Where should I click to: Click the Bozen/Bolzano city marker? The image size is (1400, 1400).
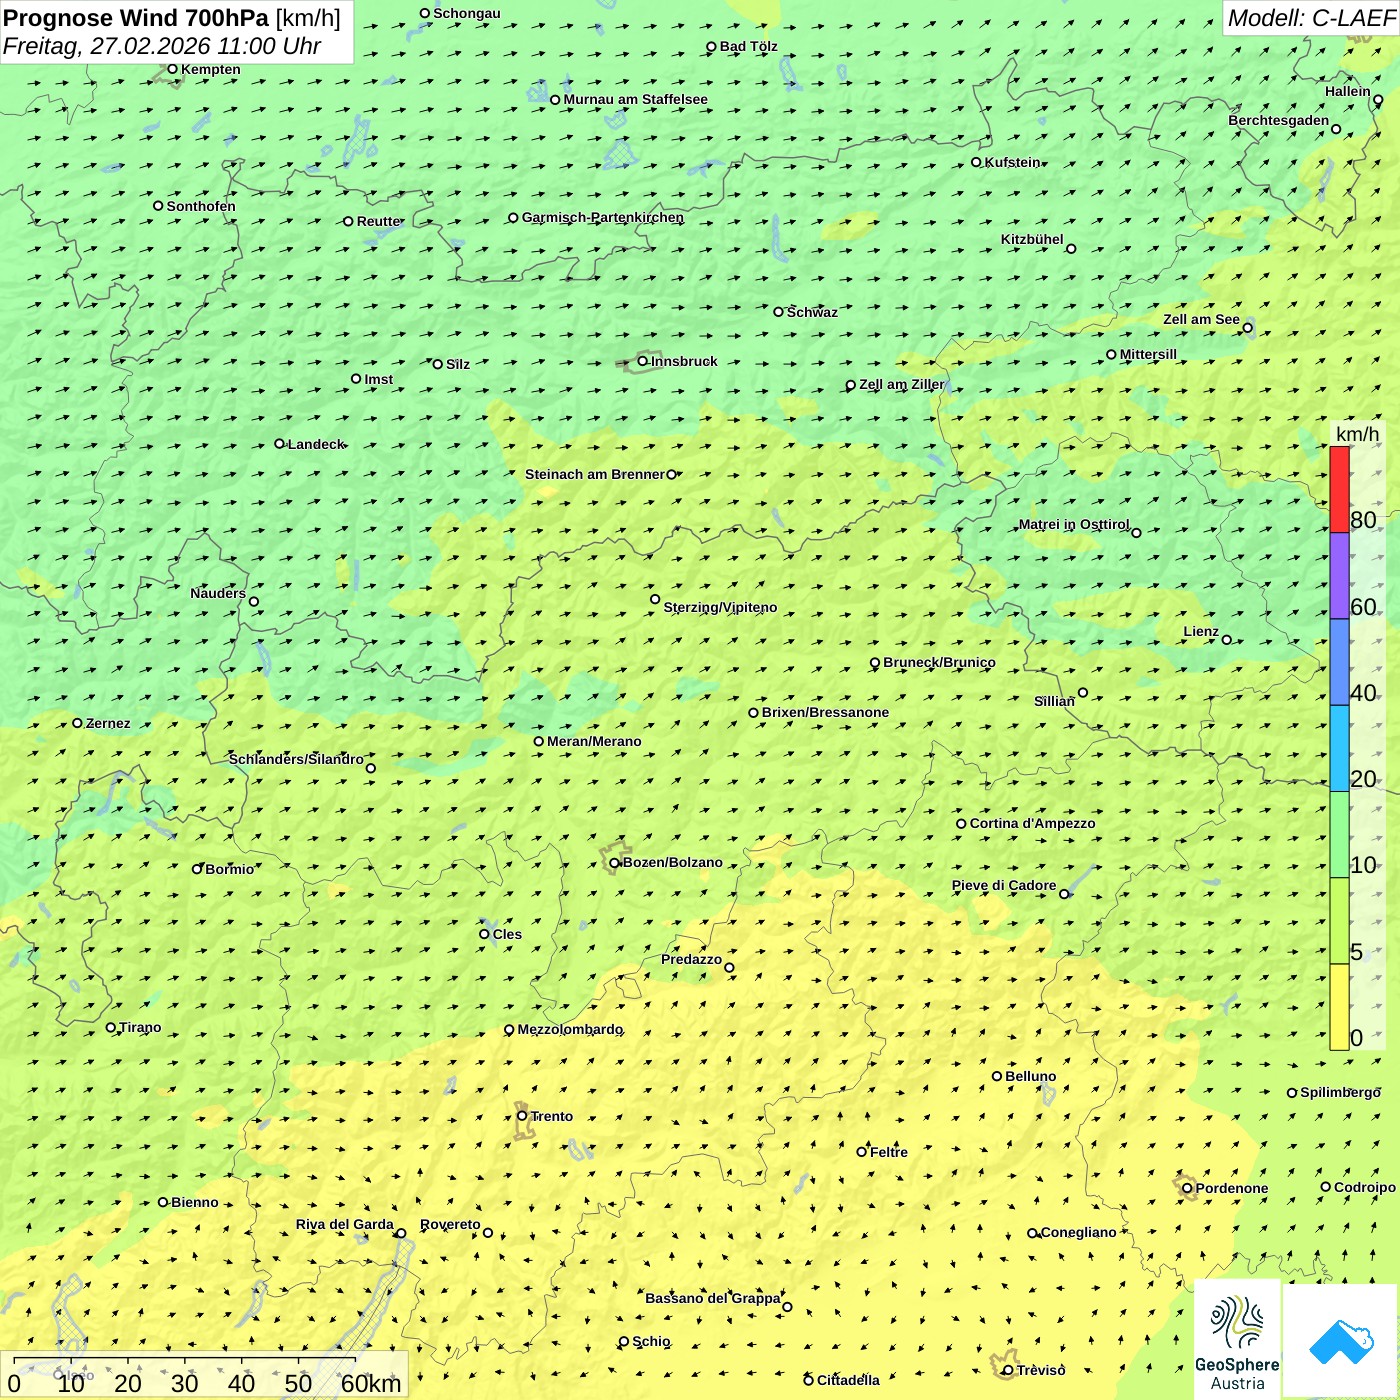615,863
